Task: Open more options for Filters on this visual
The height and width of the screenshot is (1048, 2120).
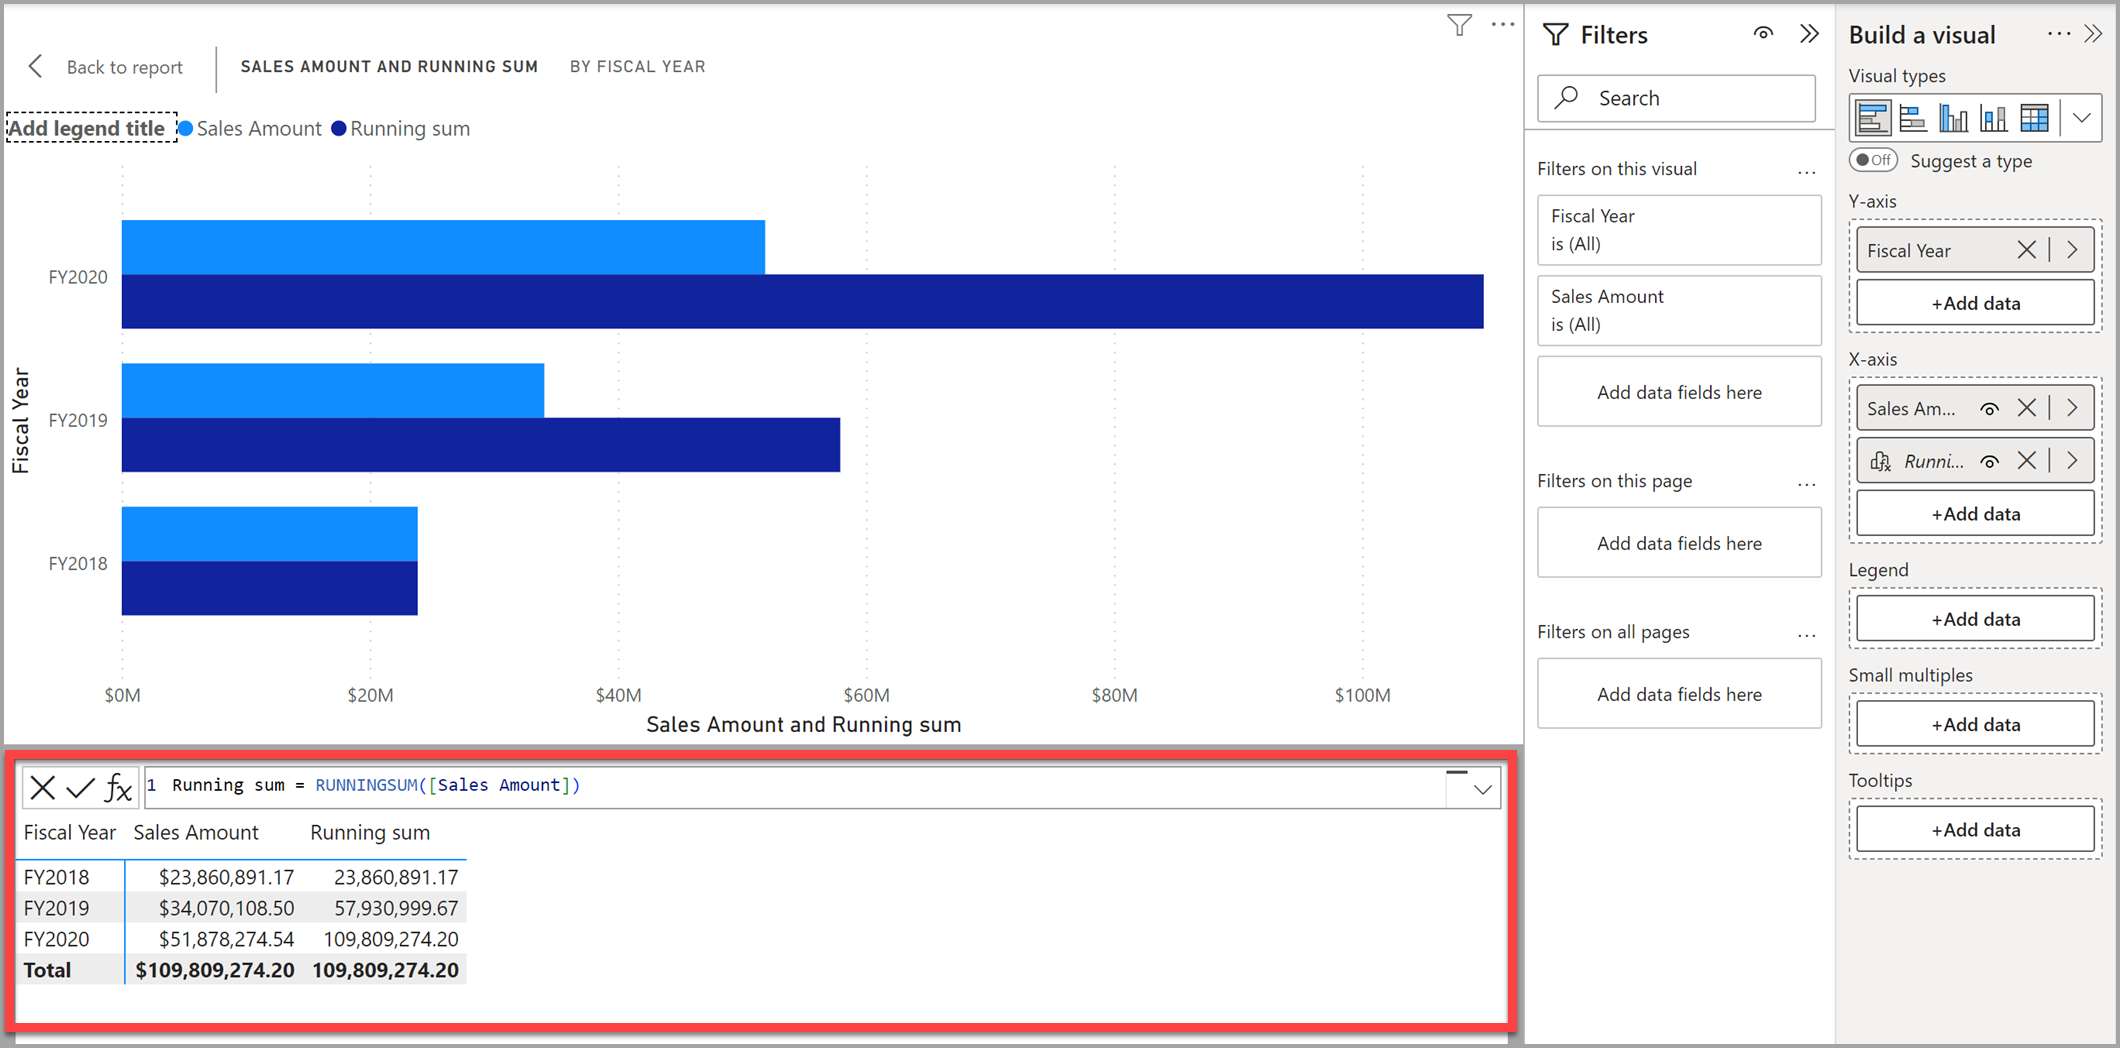Action: [x=1806, y=172]
